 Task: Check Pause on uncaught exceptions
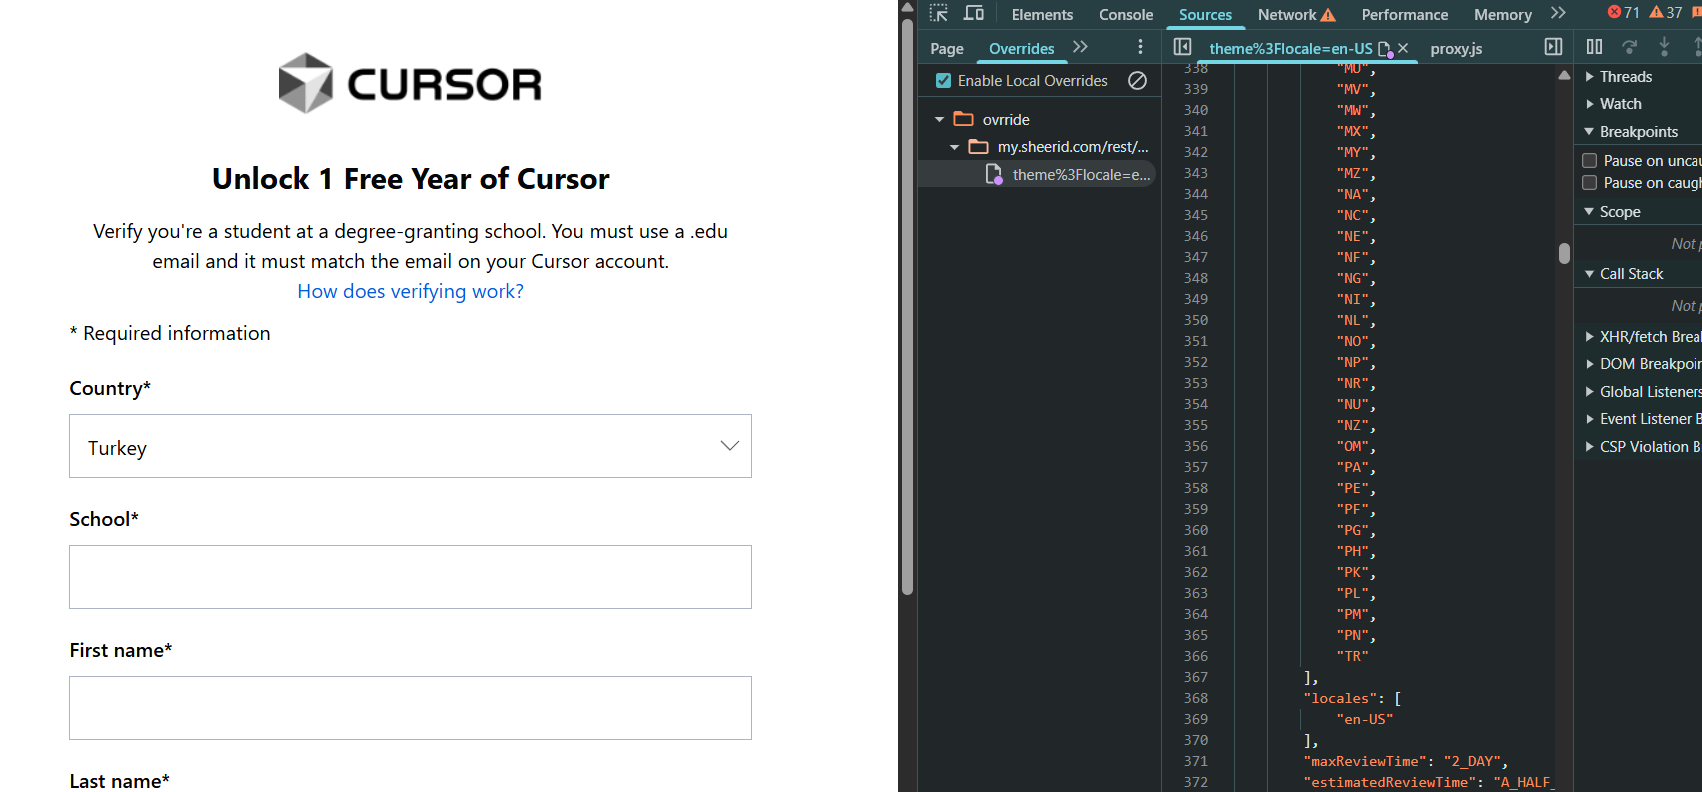(x=1589, y=161)
